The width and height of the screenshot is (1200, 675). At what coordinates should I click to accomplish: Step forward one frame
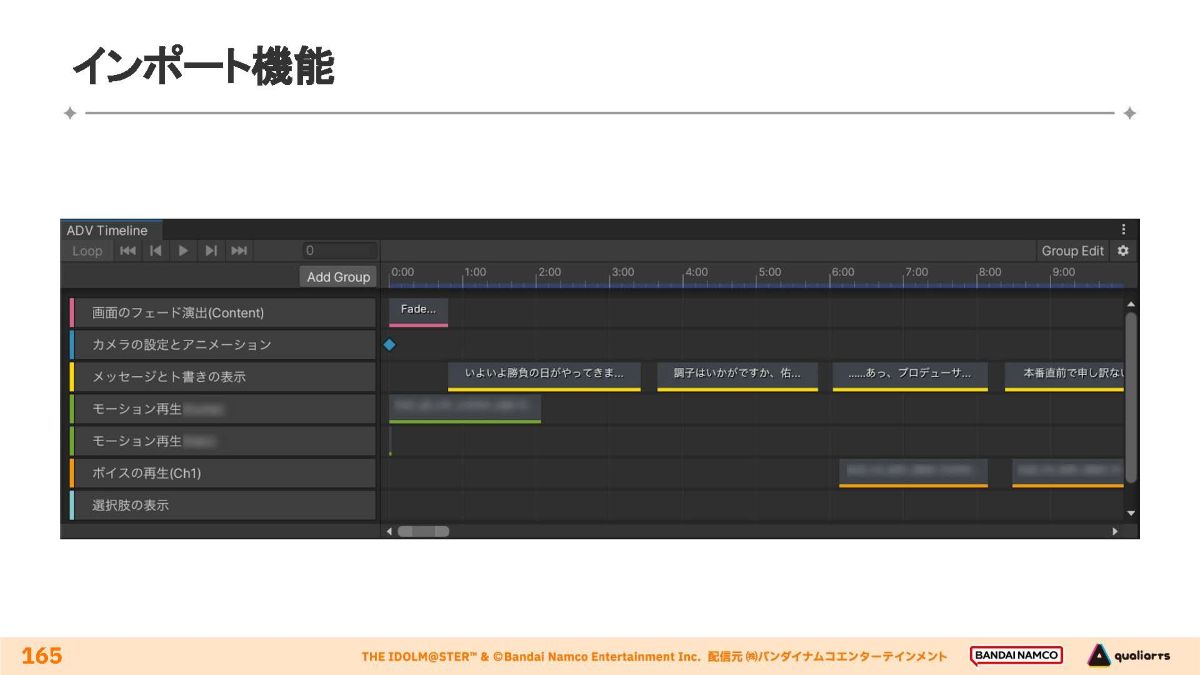pos(211,251)
